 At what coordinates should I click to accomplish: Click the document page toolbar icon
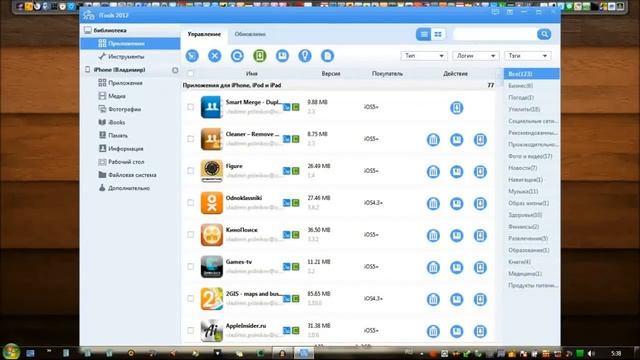click(x=327, y=56)
